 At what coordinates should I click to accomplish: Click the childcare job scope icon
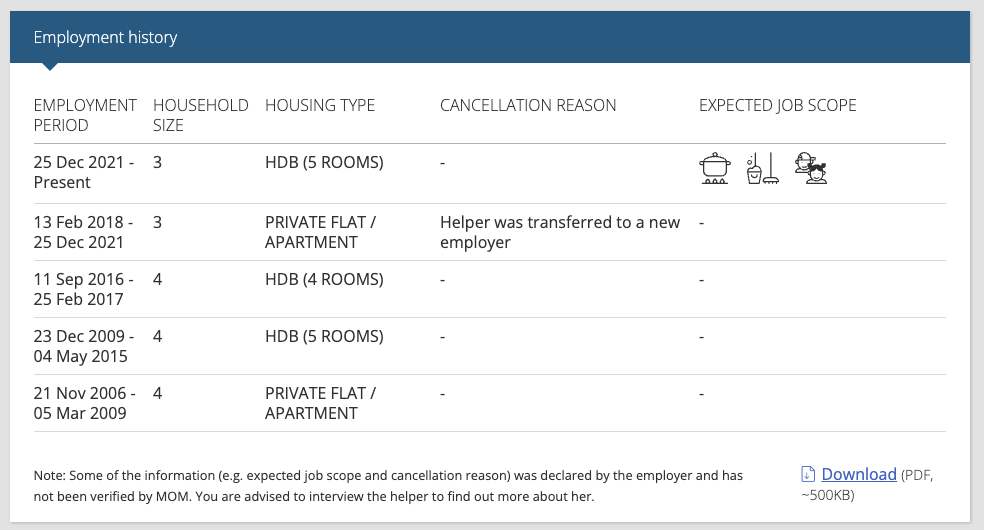pyautogui.click(x=811, y=168)
